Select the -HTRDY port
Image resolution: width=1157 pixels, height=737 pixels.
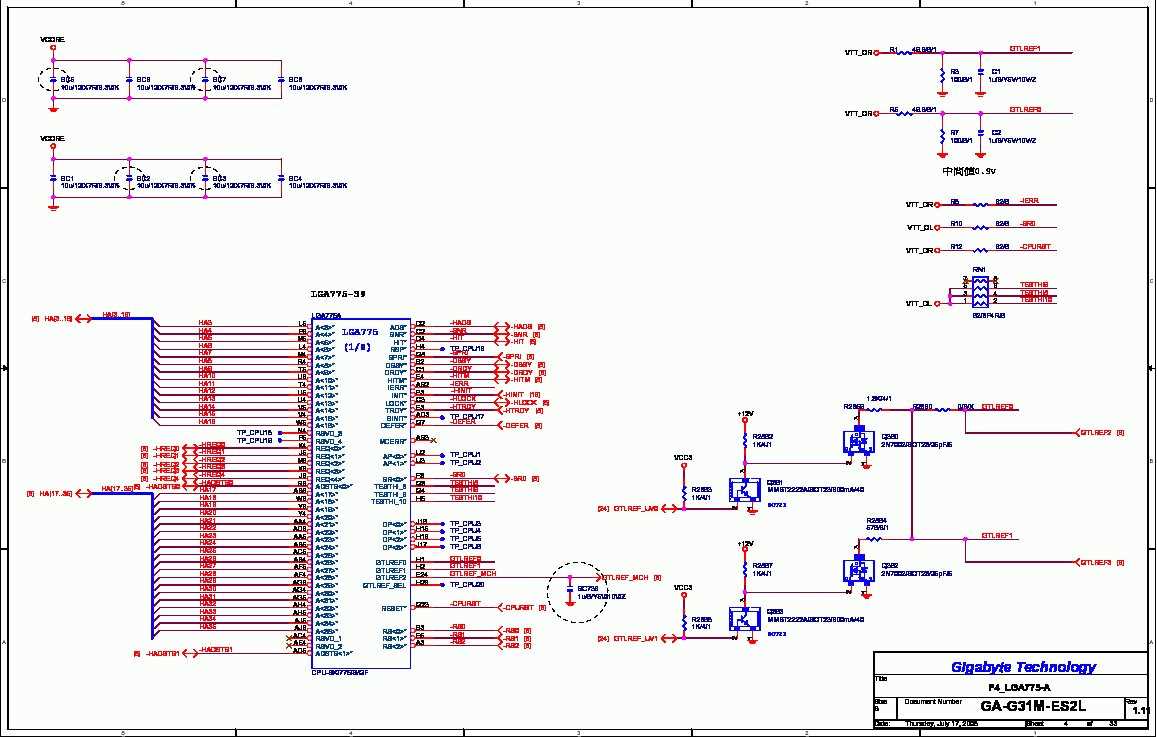coord(519,410)
